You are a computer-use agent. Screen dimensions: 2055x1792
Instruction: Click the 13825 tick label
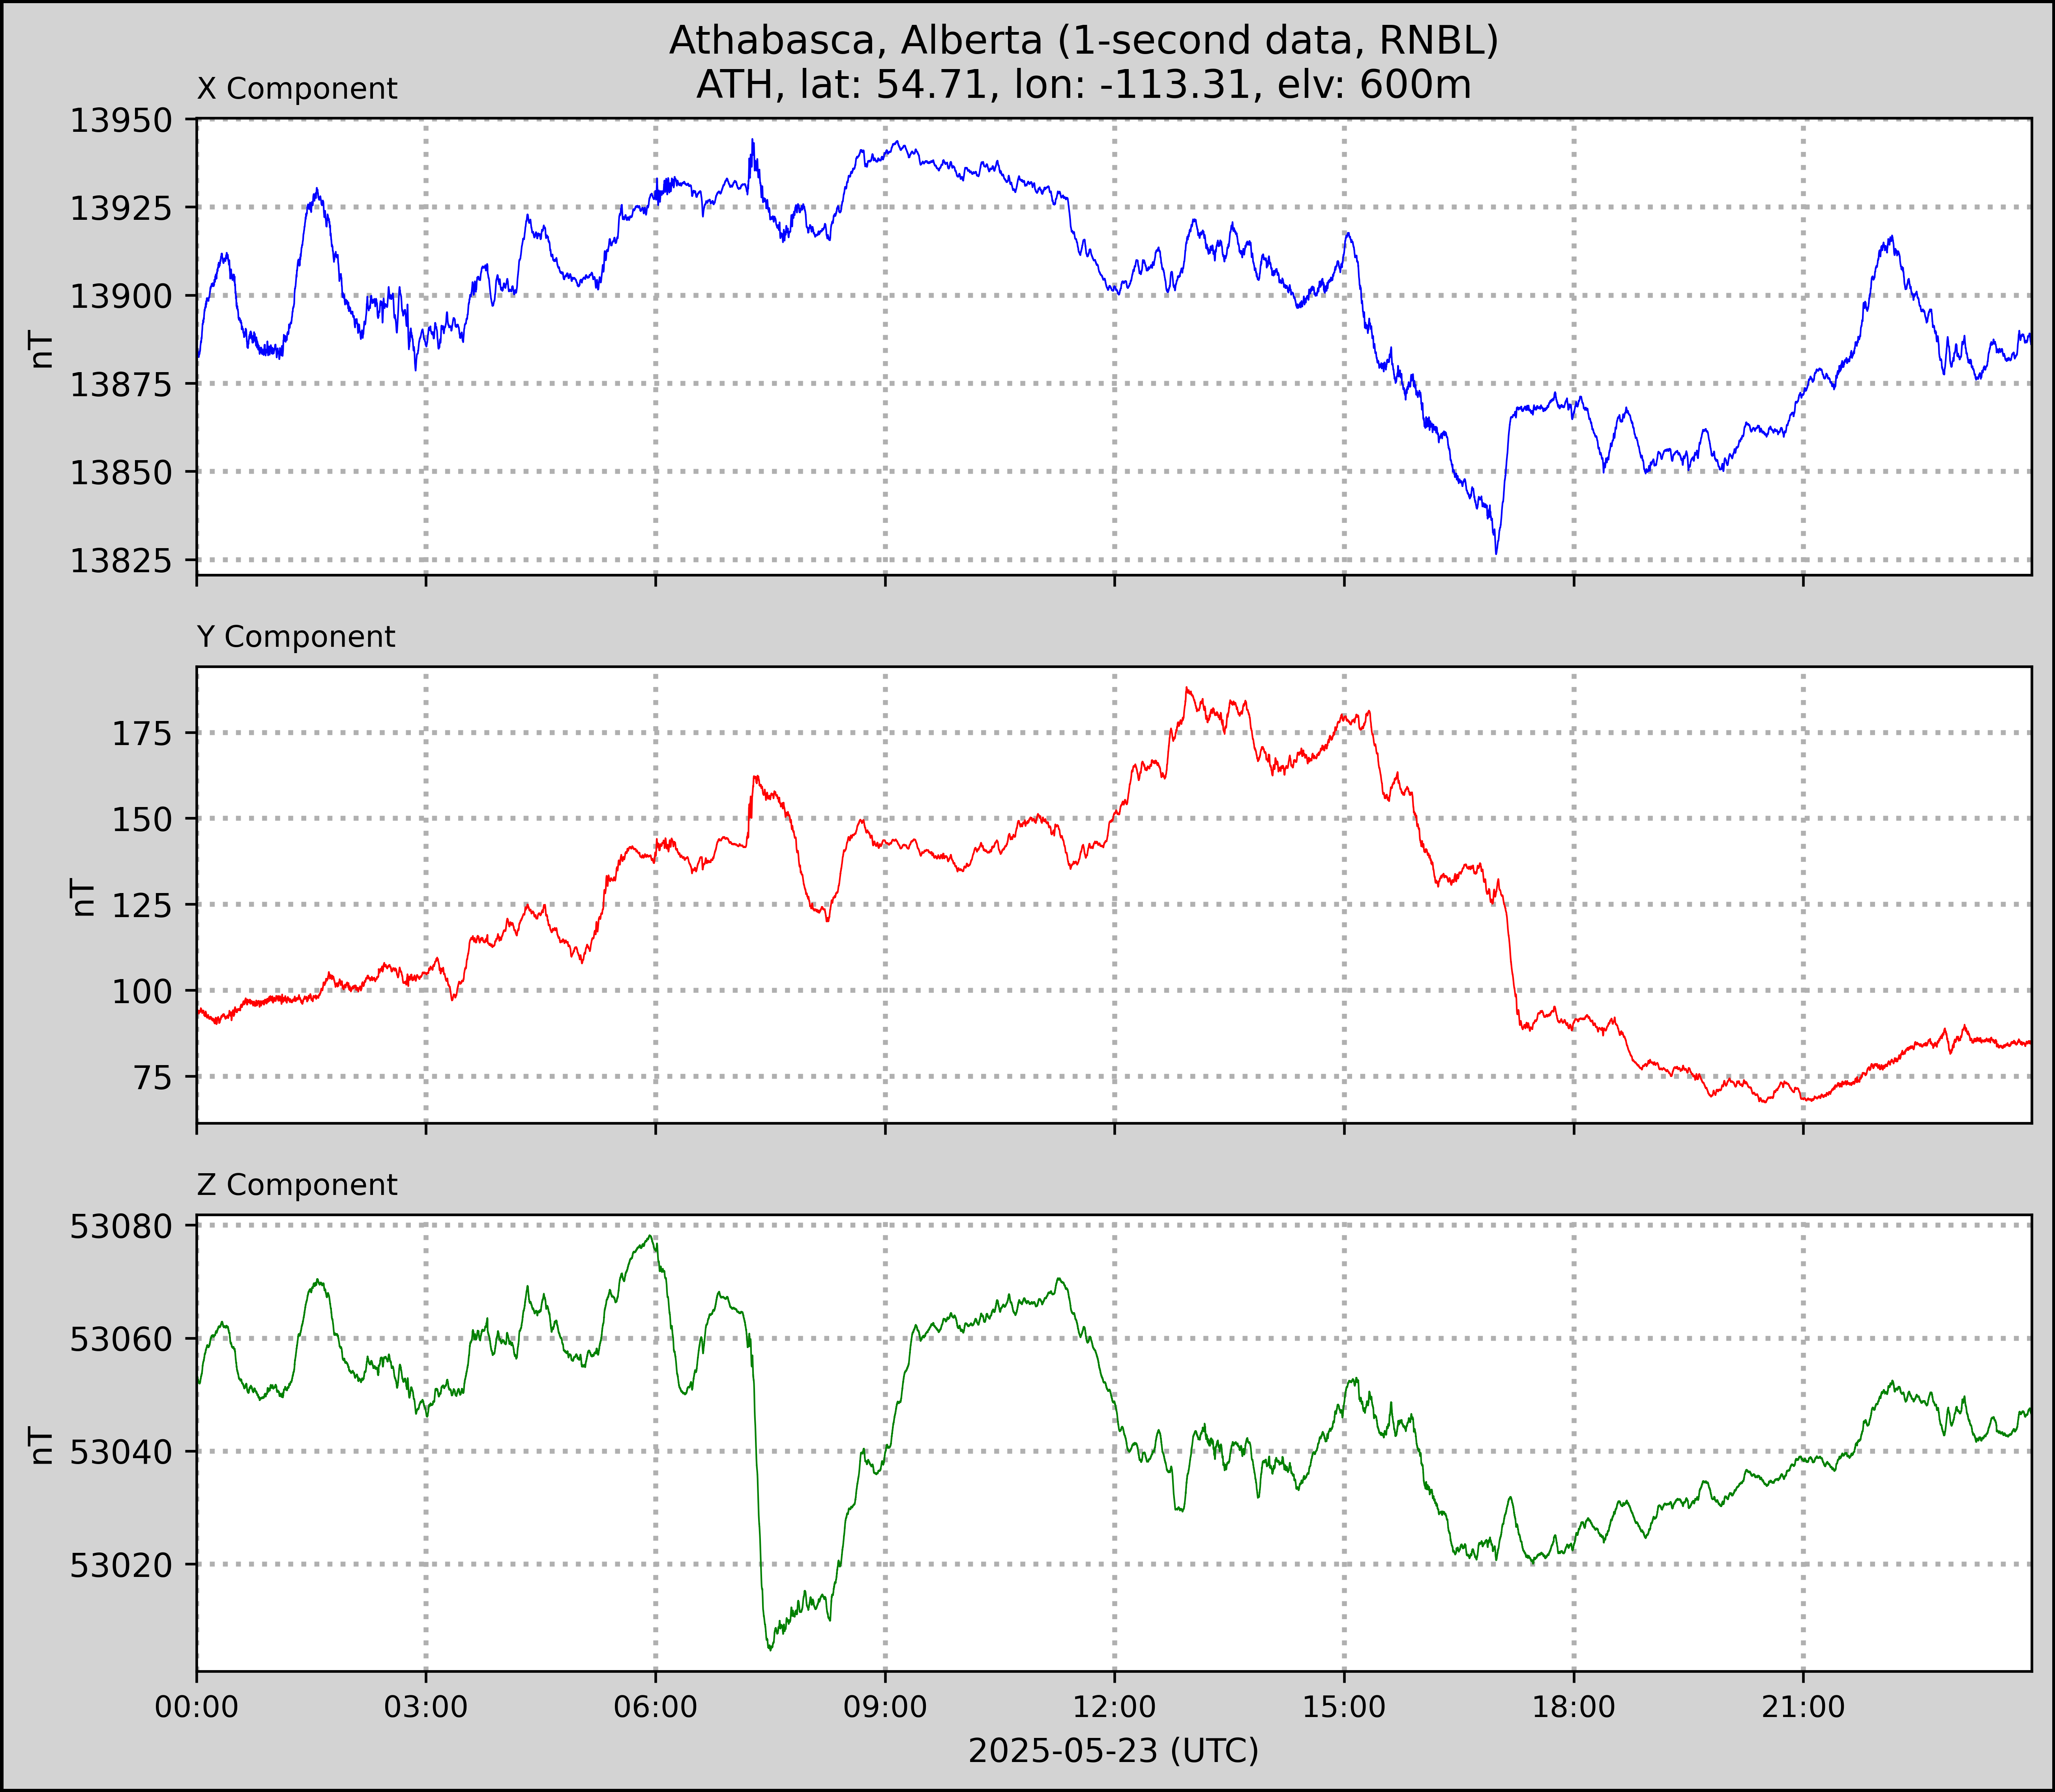click(120, 561)
